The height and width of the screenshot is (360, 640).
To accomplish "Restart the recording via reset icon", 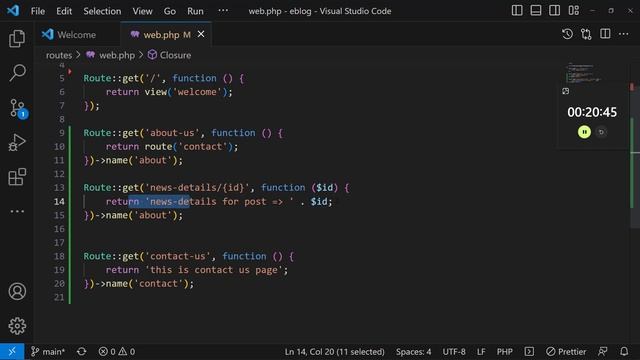I will (x=601, y=132).
